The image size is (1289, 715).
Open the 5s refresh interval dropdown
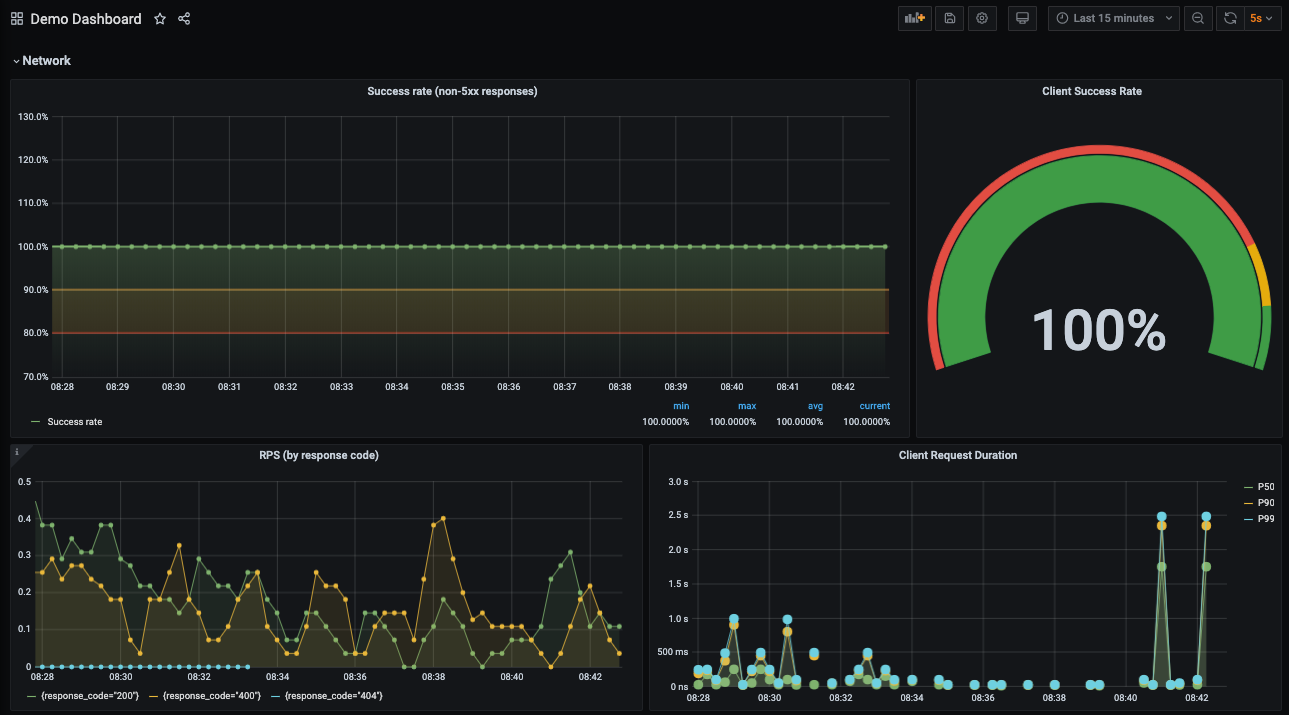(x=1260, y=18)
